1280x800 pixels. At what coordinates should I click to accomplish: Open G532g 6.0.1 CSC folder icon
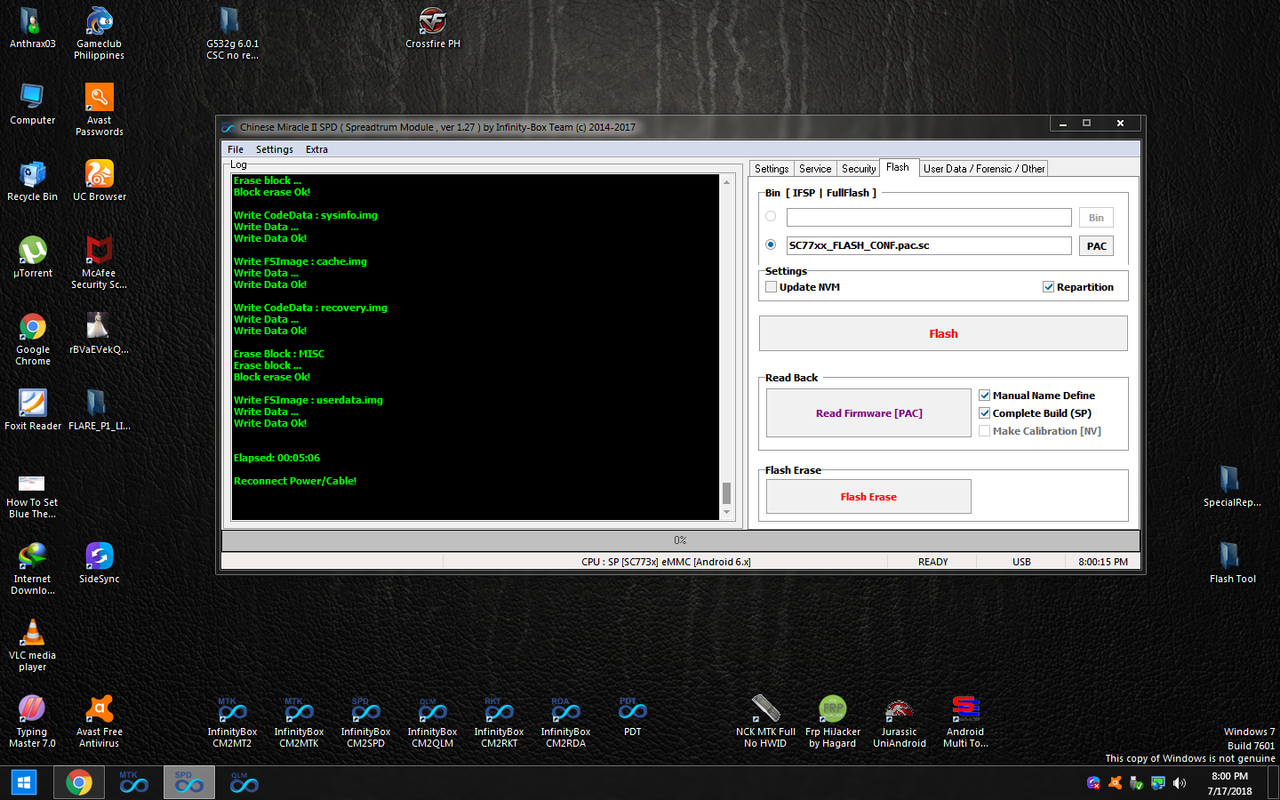point(232,32)
